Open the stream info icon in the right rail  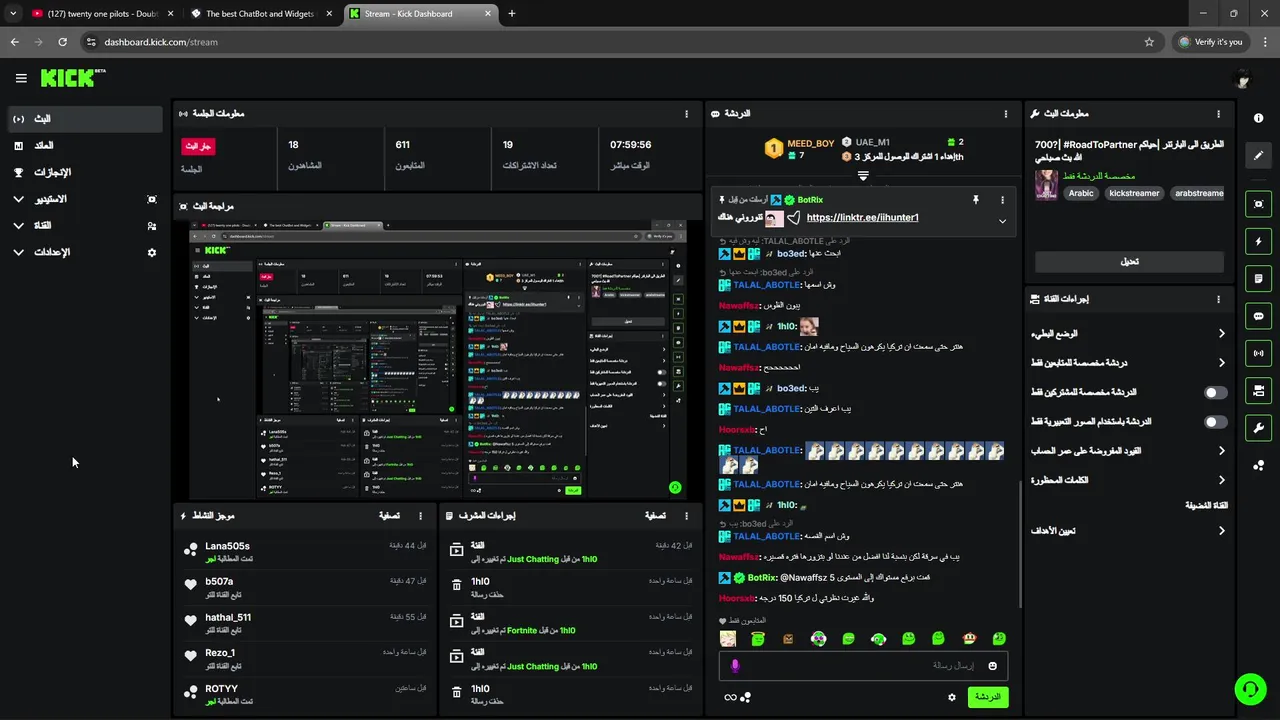1258,118
